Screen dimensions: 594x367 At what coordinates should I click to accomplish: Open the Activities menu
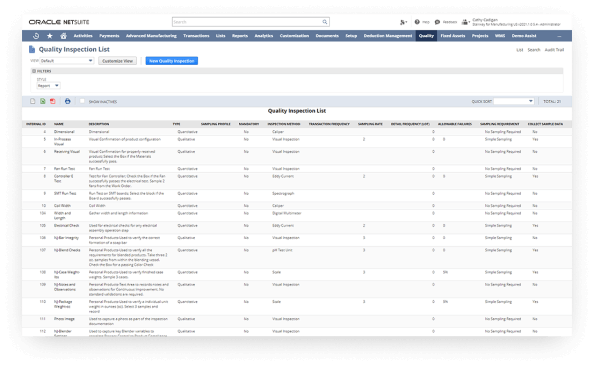coord(83,36)
